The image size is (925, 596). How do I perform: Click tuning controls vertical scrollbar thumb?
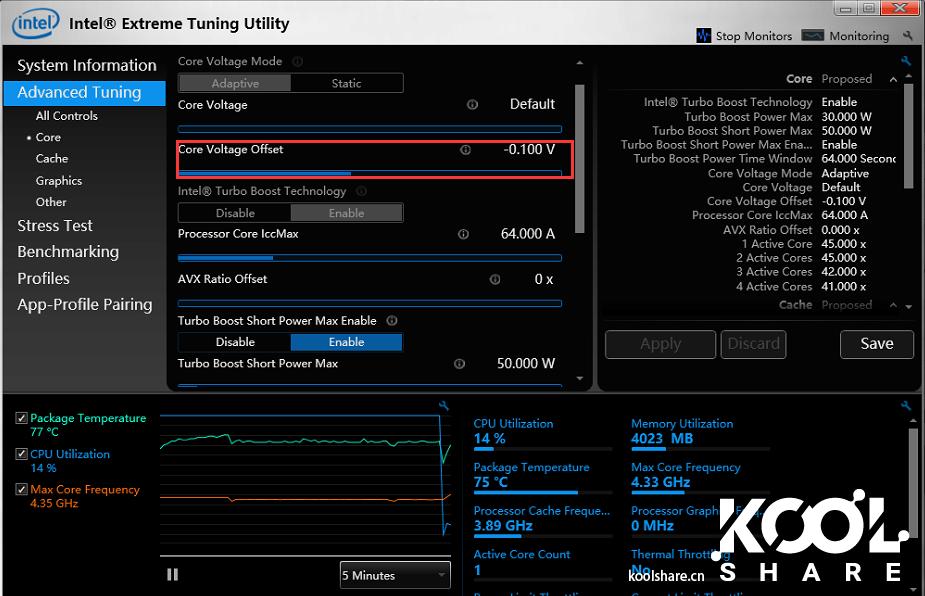579,159
